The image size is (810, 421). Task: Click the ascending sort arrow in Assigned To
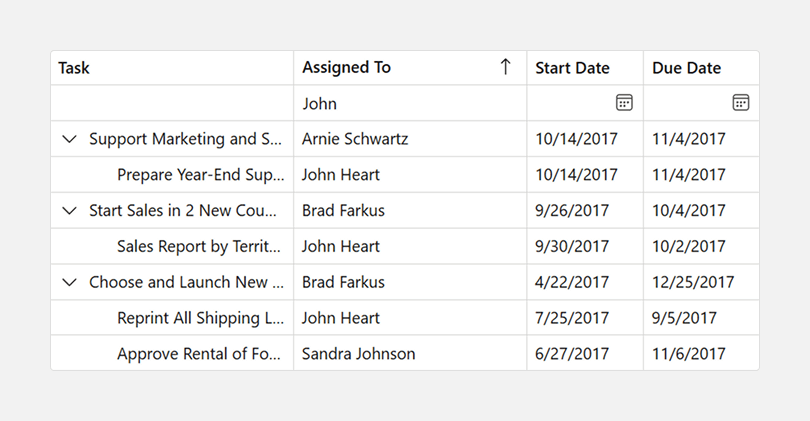point(505,67)
